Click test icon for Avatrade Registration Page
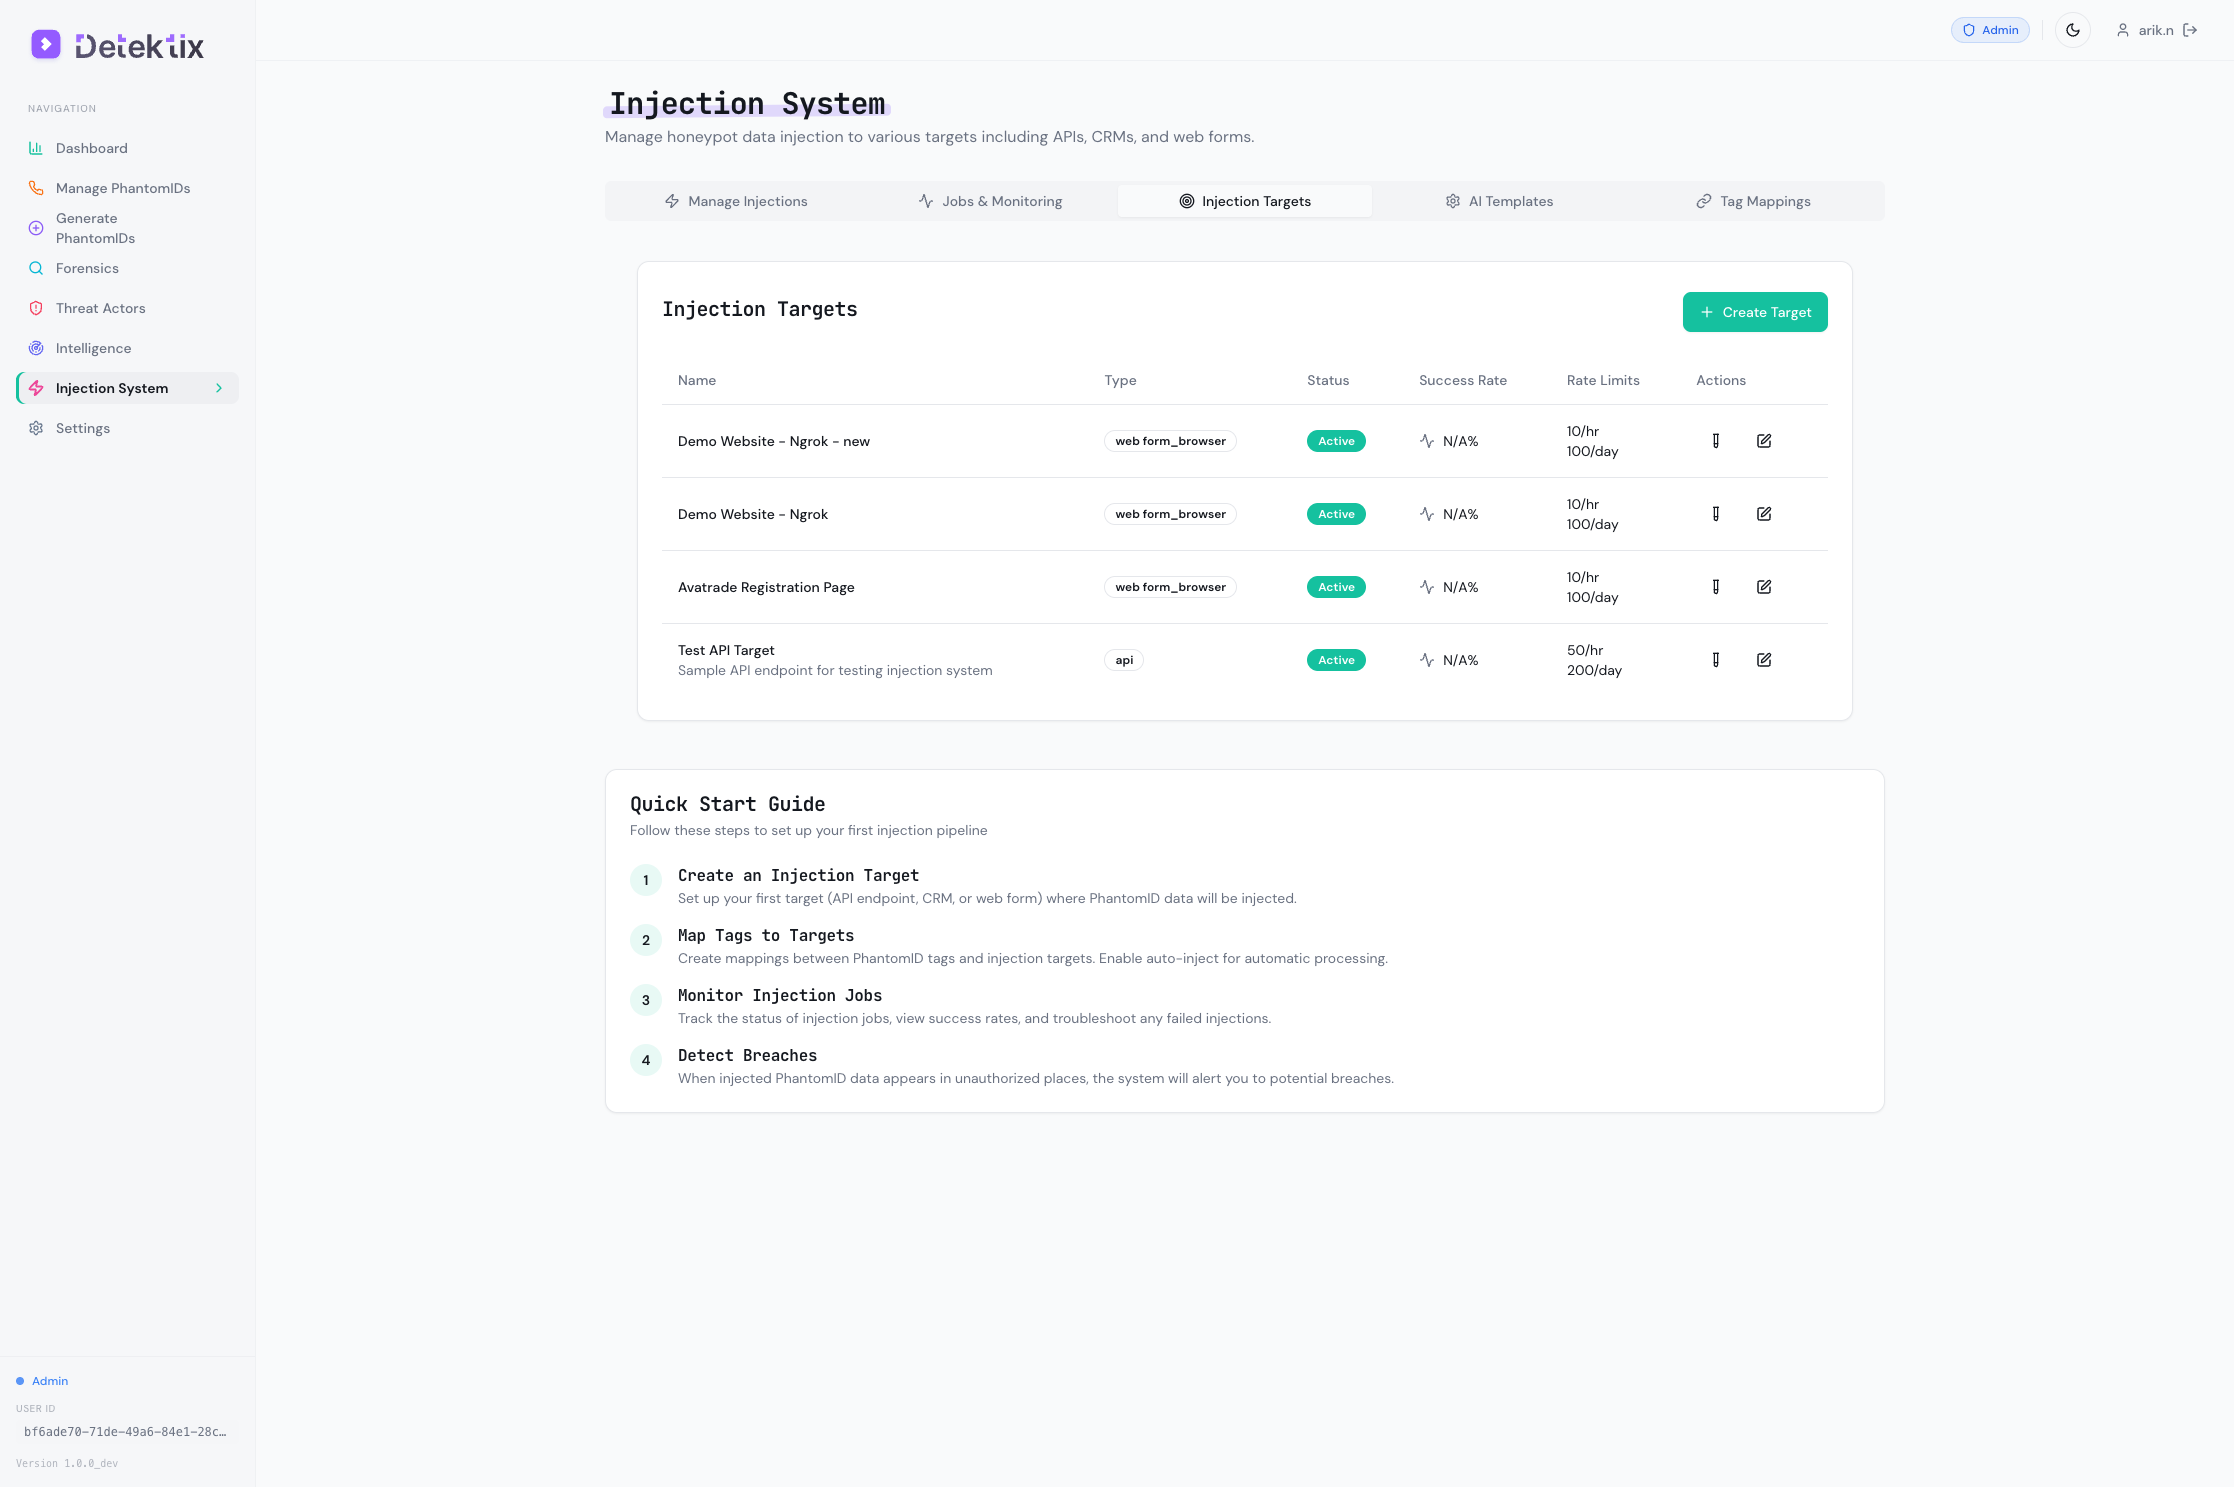The width and height of the screenshot is (2234, 1487). [x=1716, y=587]
